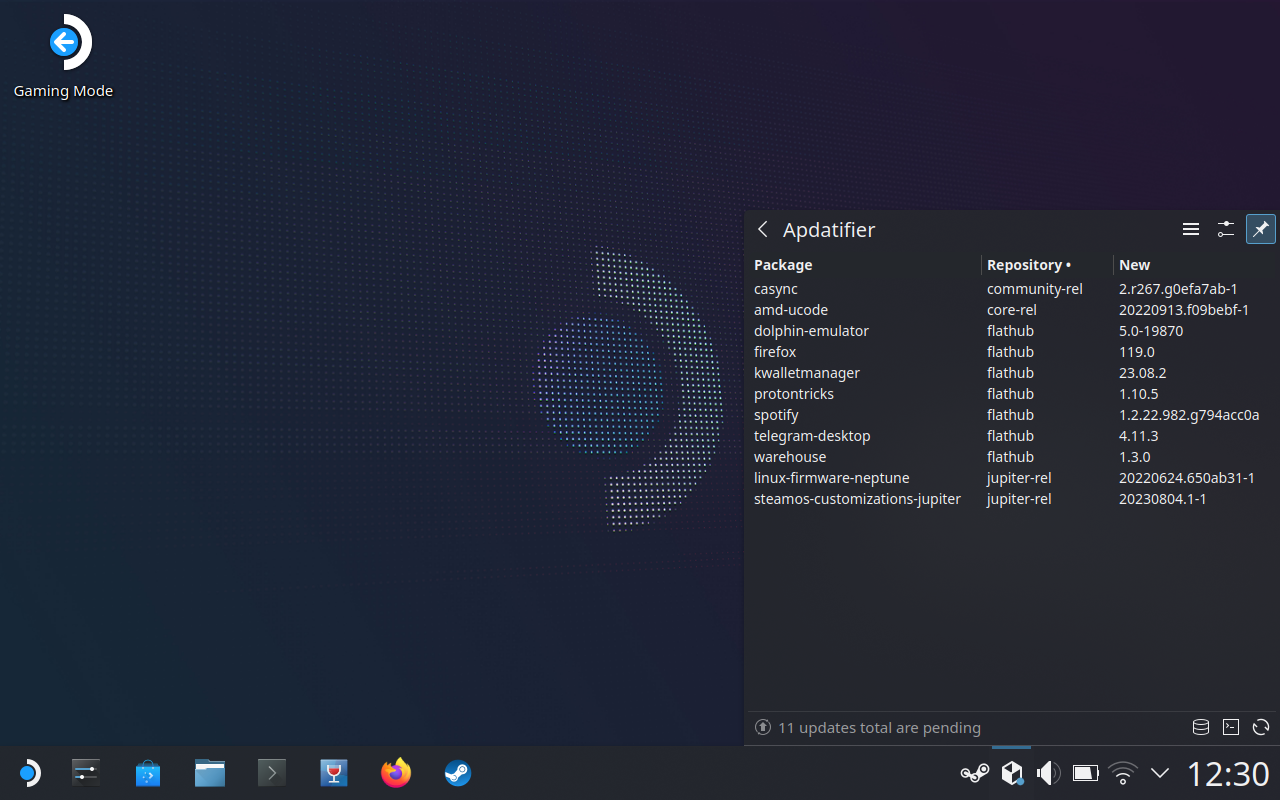Click the Apdatifier tray icon
This screenshot has width=1280, height=800.
[x=1012, y=773]
